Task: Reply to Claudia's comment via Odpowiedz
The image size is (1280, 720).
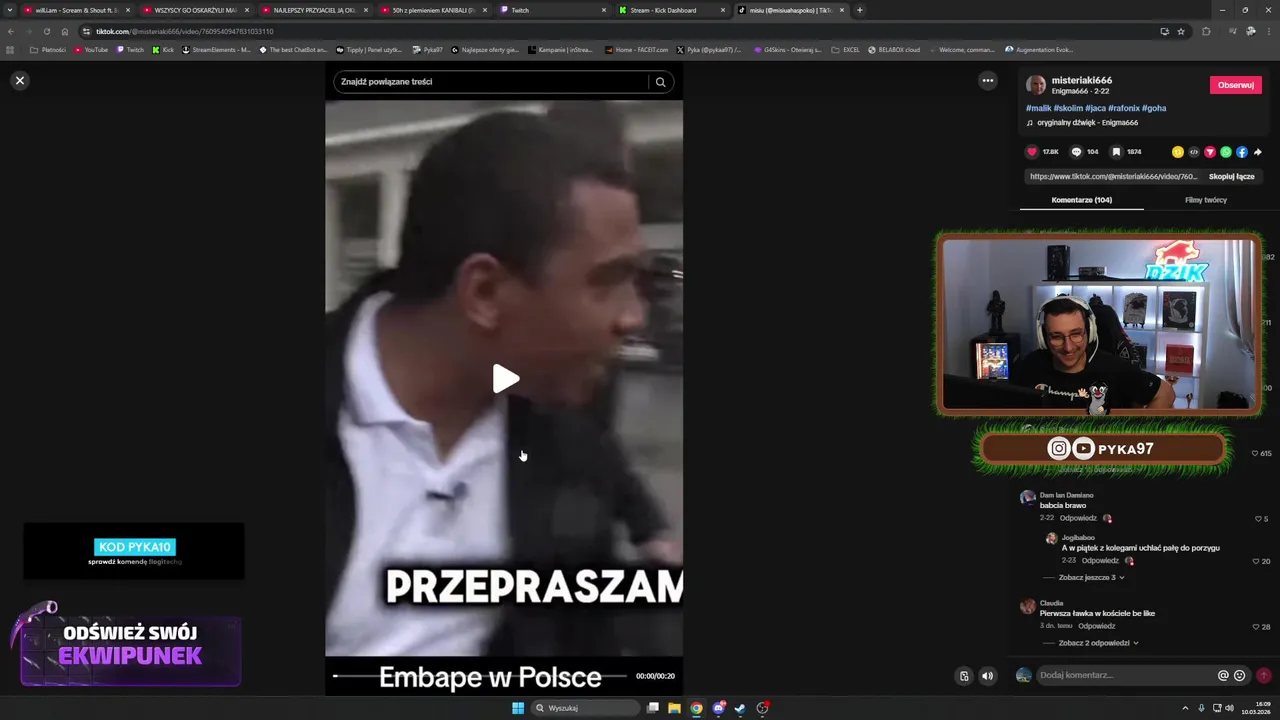Action: point(1096,626)
